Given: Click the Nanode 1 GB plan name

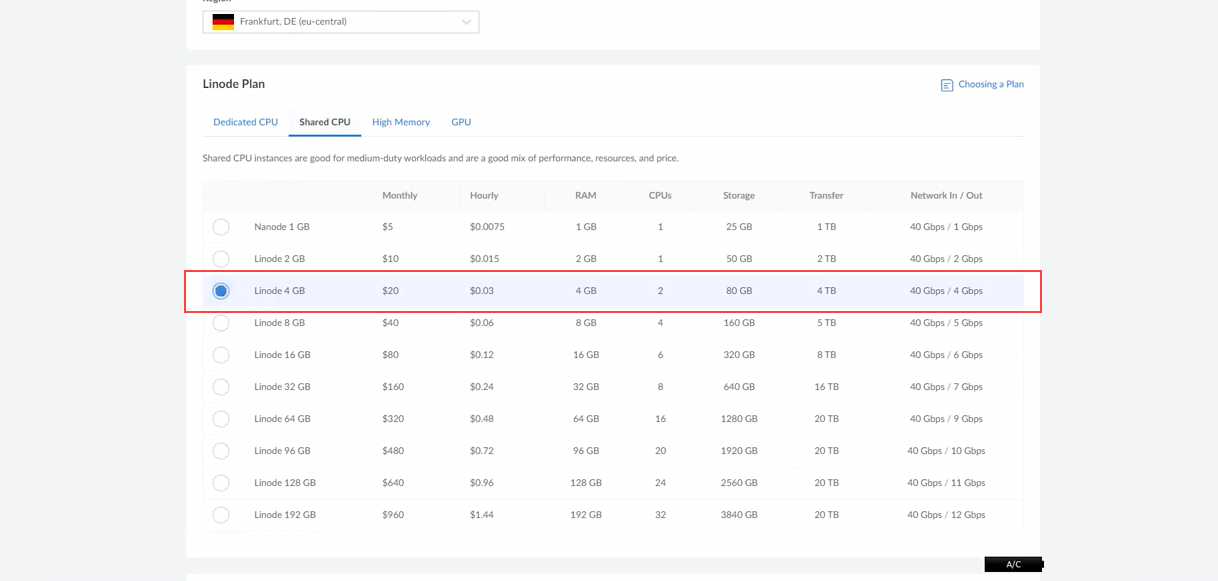Looking at the screenshot, I should (x=282, y=227).
